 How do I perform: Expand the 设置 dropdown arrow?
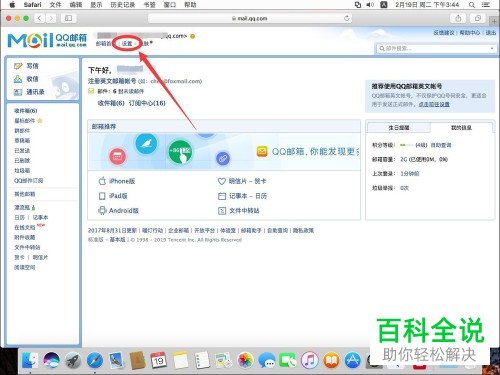pyautogui.click(x=135, y=44)
